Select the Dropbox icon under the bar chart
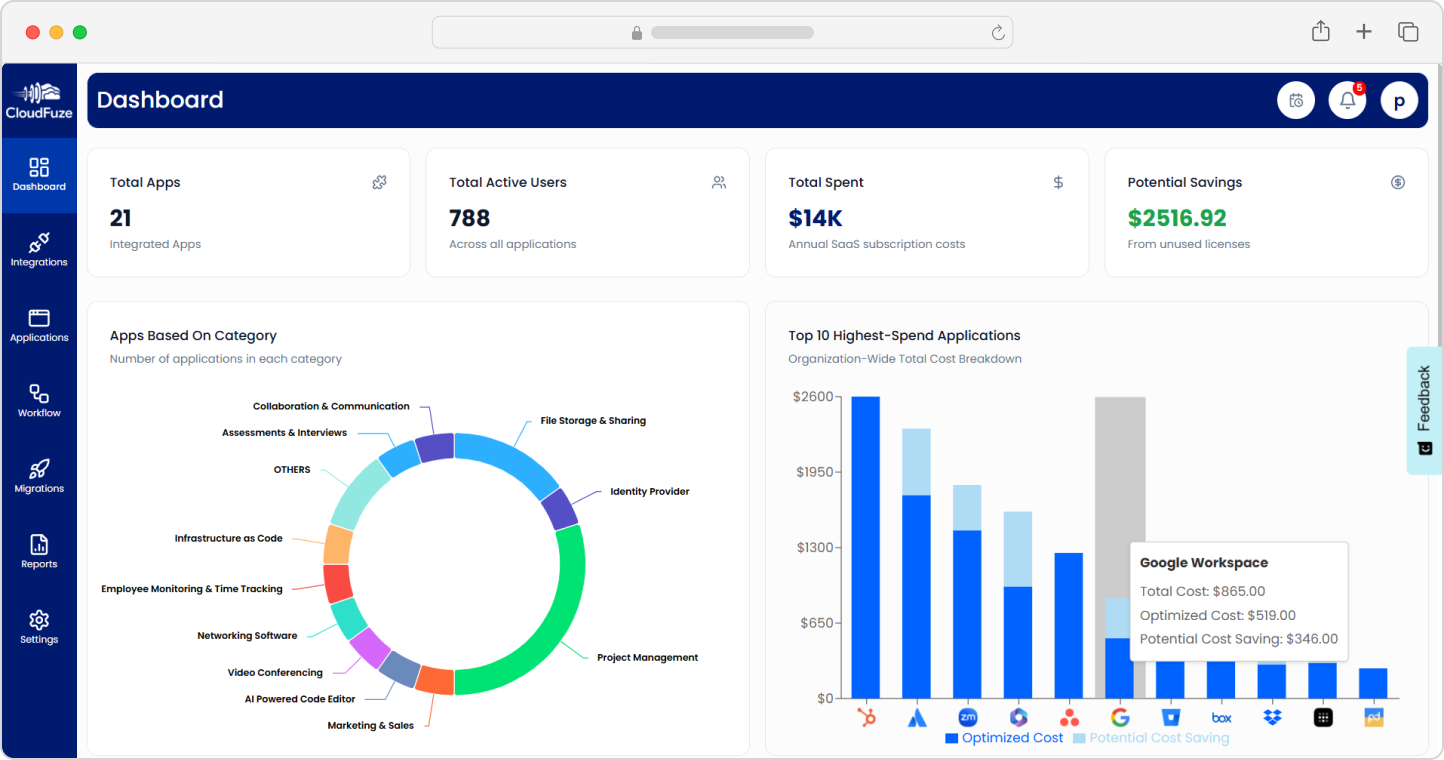Viewport: 1444px width, 760px height. 1272,717
